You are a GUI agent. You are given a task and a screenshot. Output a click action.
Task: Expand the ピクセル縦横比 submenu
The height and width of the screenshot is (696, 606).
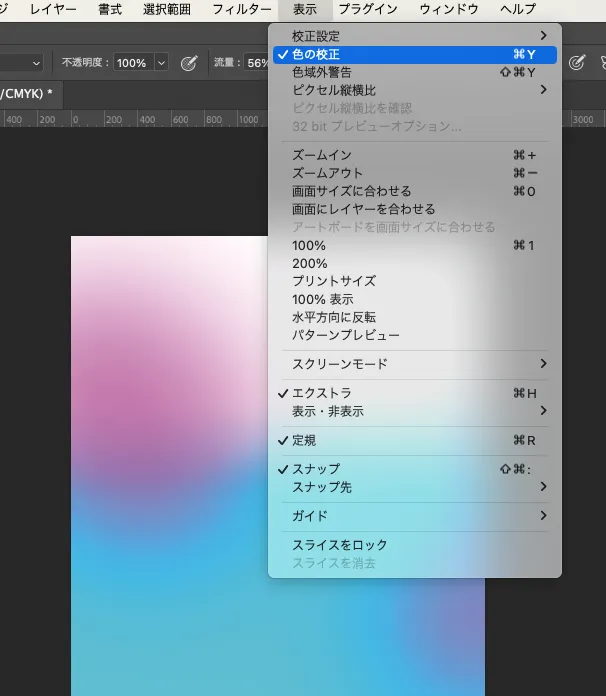[415, 90]
